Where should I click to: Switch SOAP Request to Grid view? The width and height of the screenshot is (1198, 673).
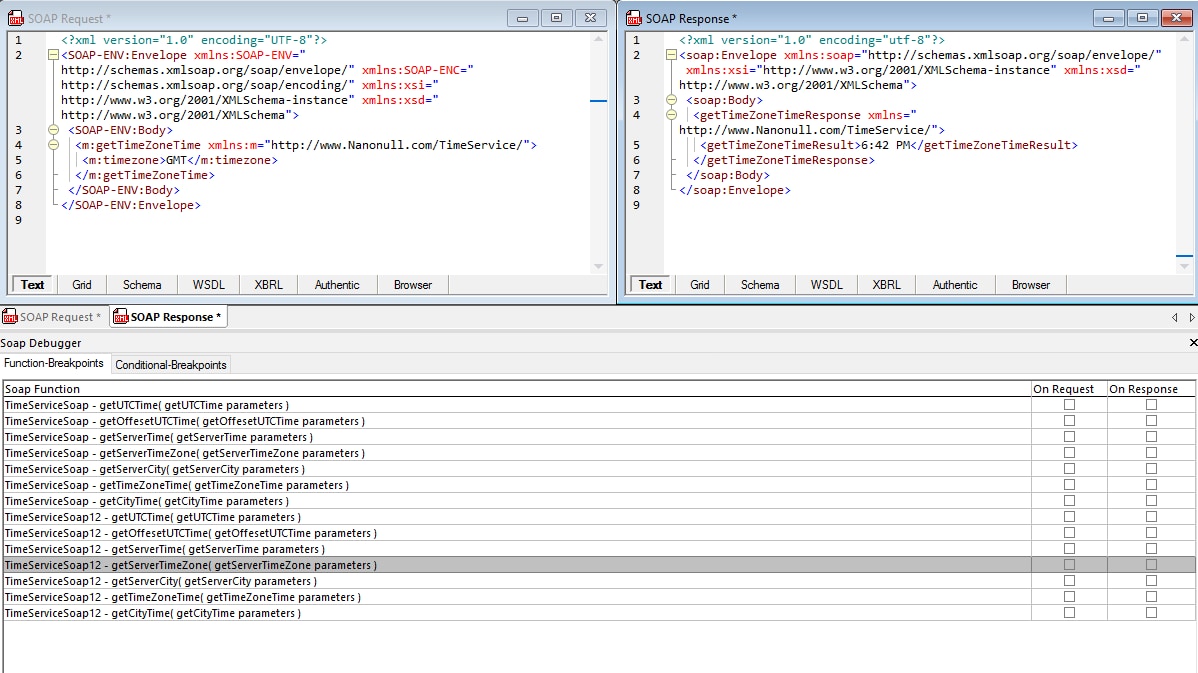click(82, 285)
